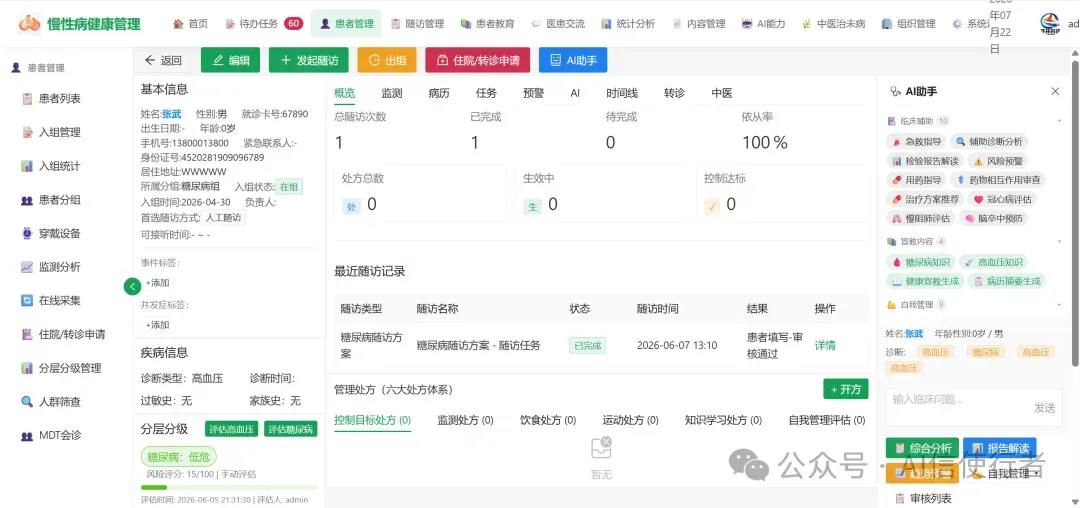Click the 急救指导 chip
This screenshot has height=508, width=1080.
click(916, 141)
